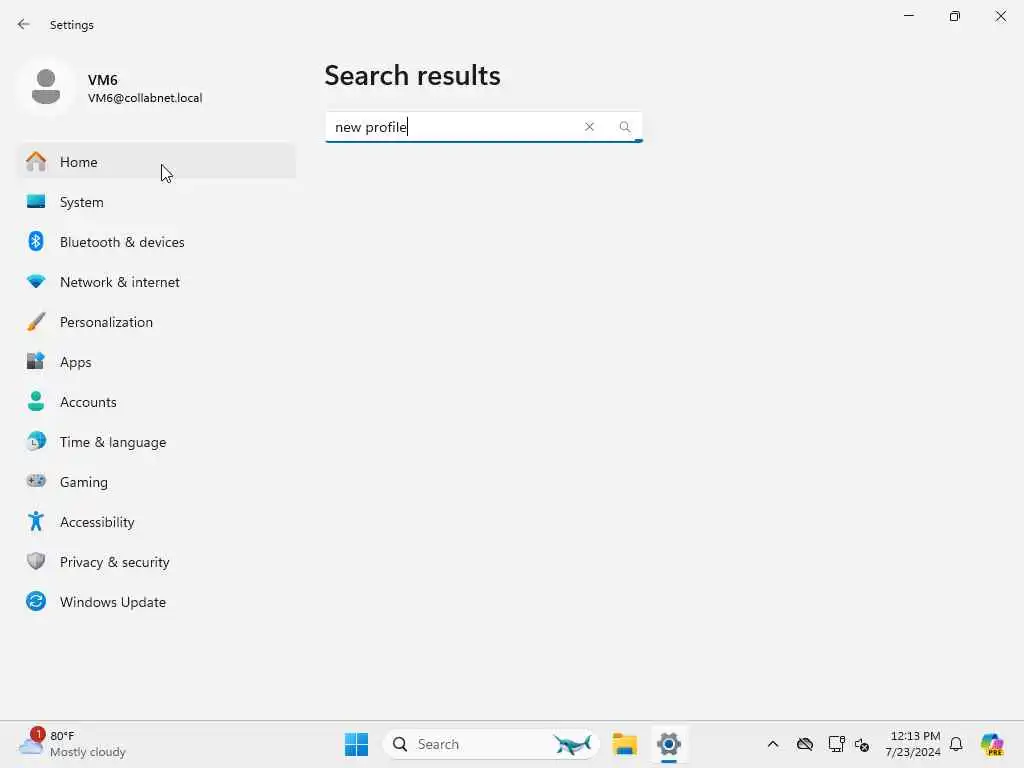Viewport: 1024px width, 768px height.
Task: Open the Windows Start menu
Action: pyautogui.click(x=356, y=744)
